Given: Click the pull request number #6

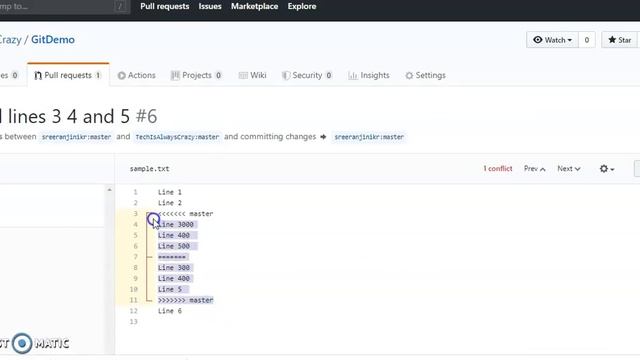Looking at the screenshot, I should point(146,116).
